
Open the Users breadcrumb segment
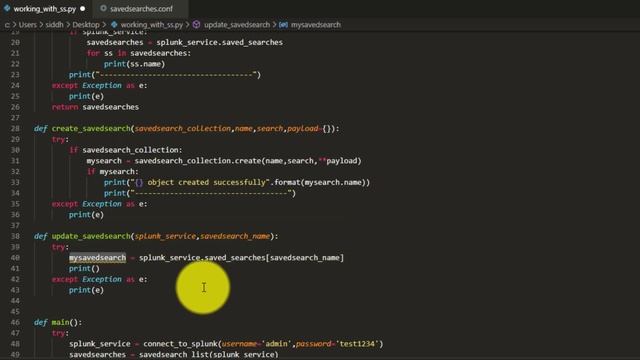click(x=28, y=25)
